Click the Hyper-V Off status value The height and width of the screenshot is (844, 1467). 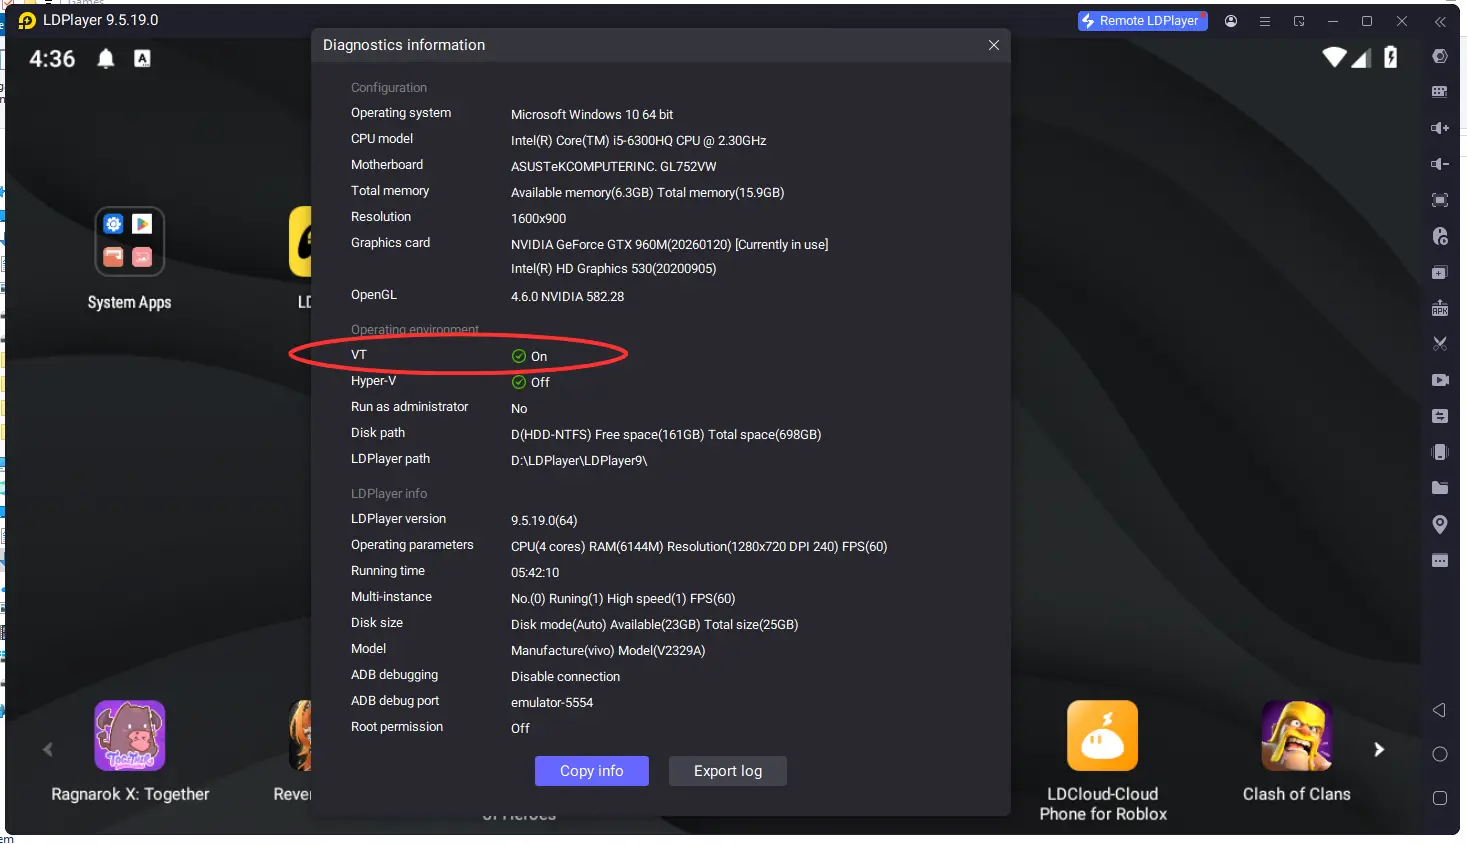click(x=530, y=382)
